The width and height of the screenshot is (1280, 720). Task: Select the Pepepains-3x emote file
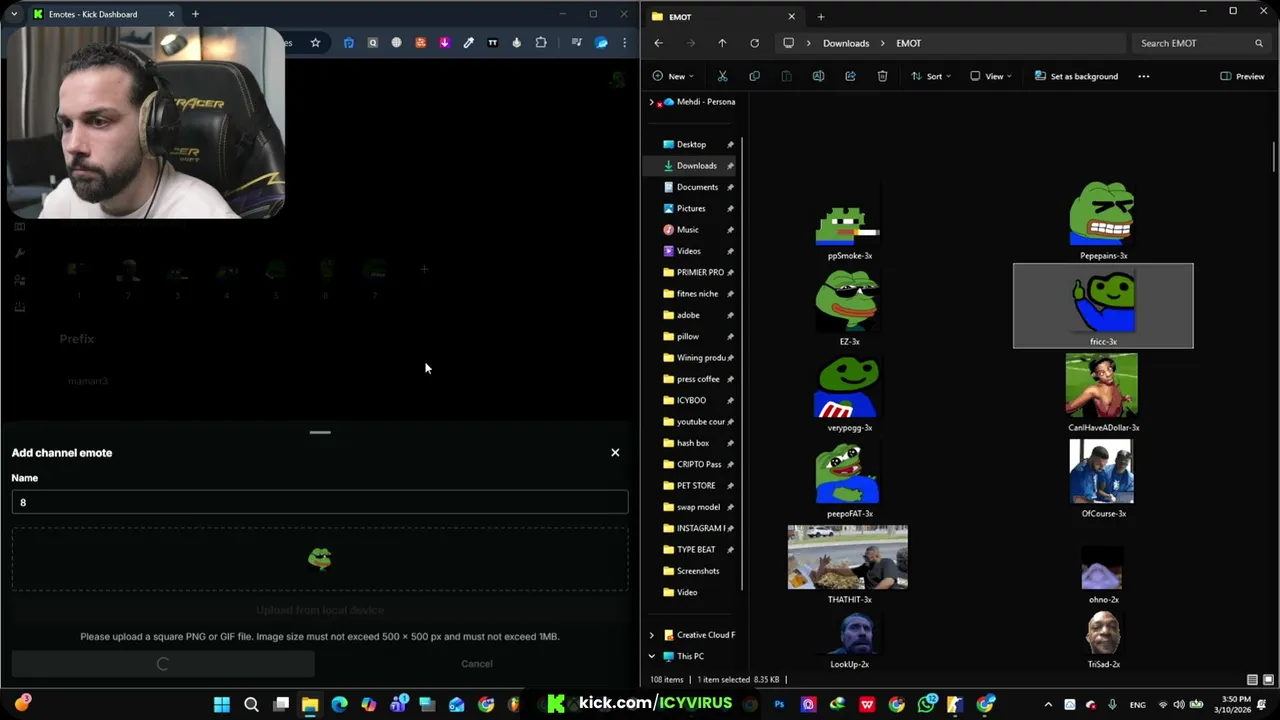click(x=1103, y=220)
